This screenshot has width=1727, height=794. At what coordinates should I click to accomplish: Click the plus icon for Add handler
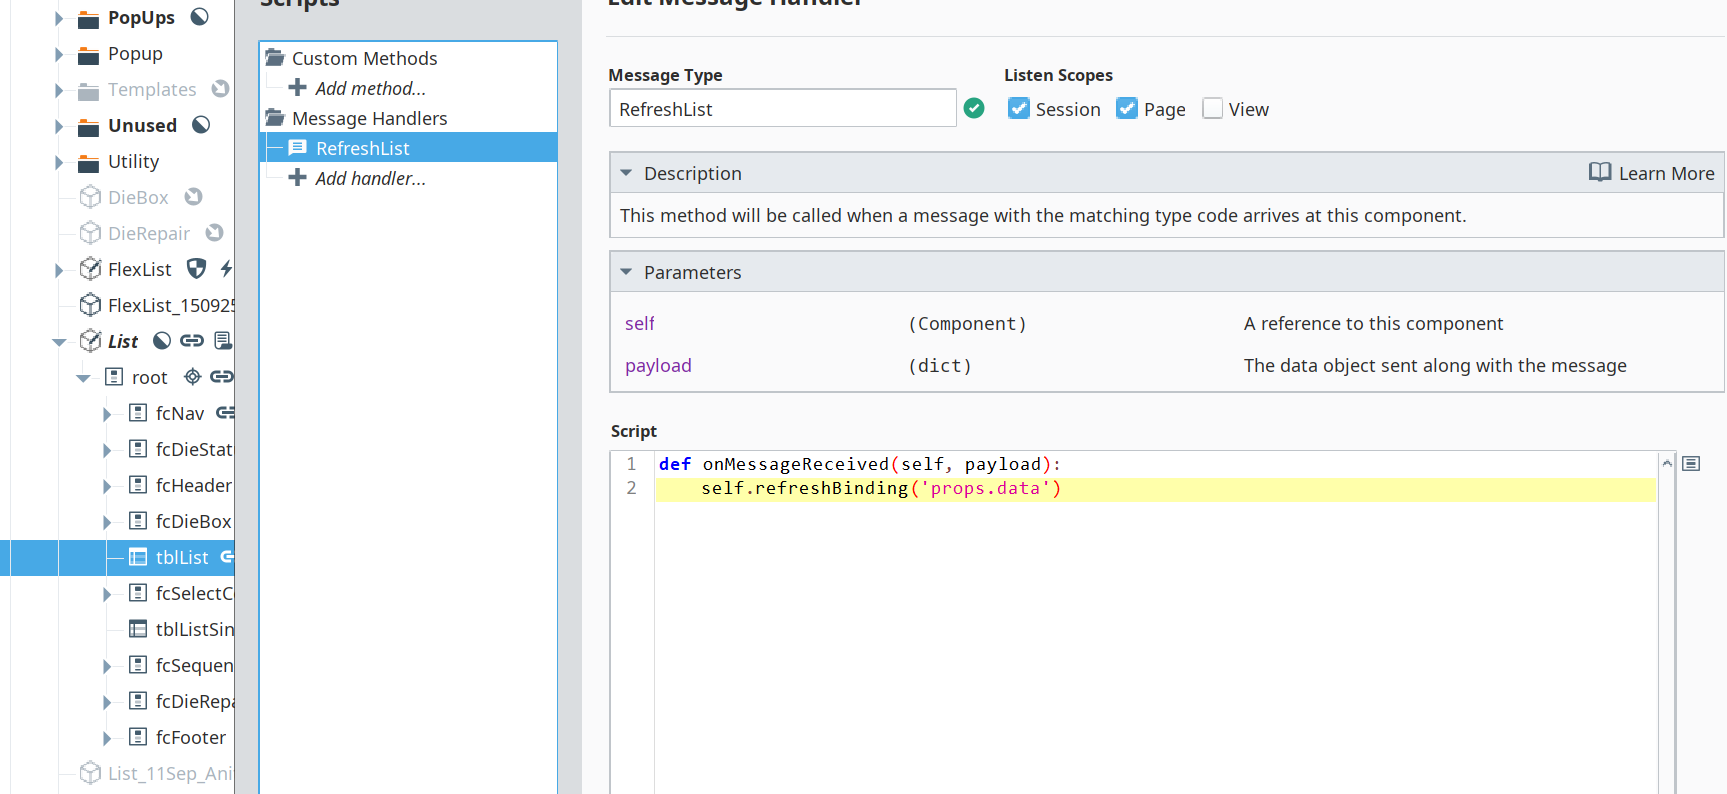(297, 178)
